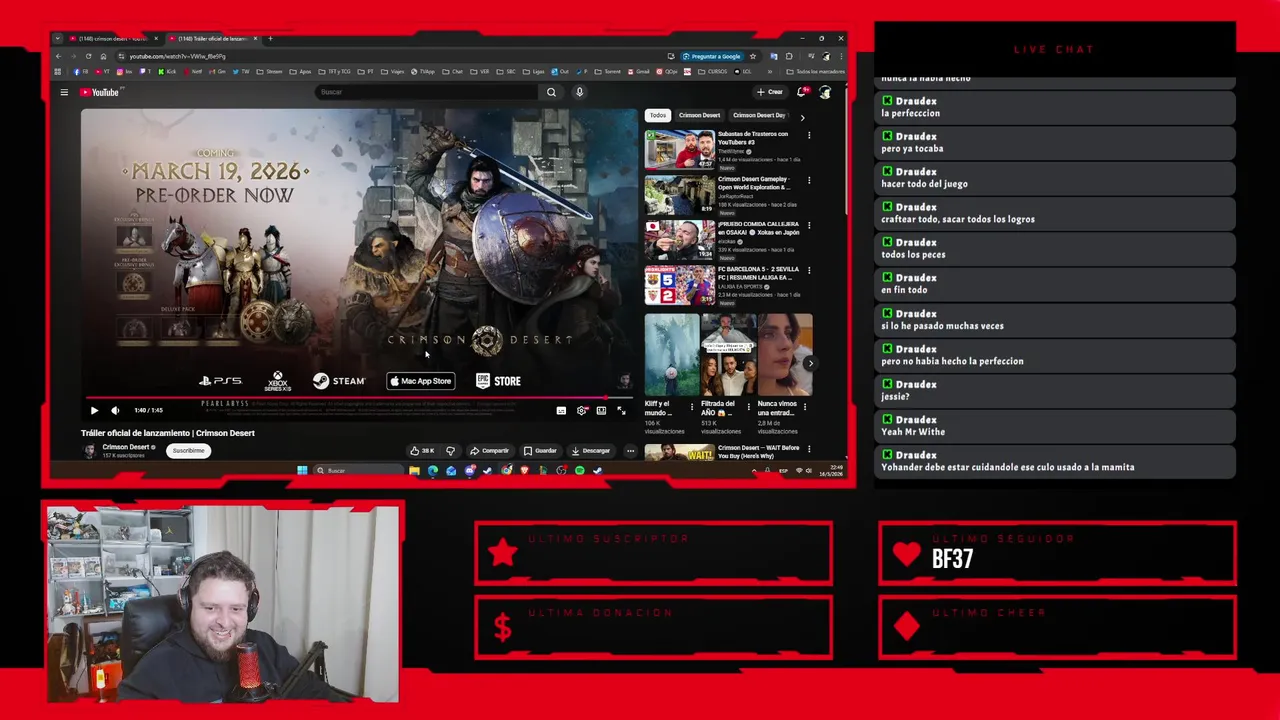Play the Crimson Desert trailer video
This screenshot has width=1280, height=720.
tap(94, 410)
